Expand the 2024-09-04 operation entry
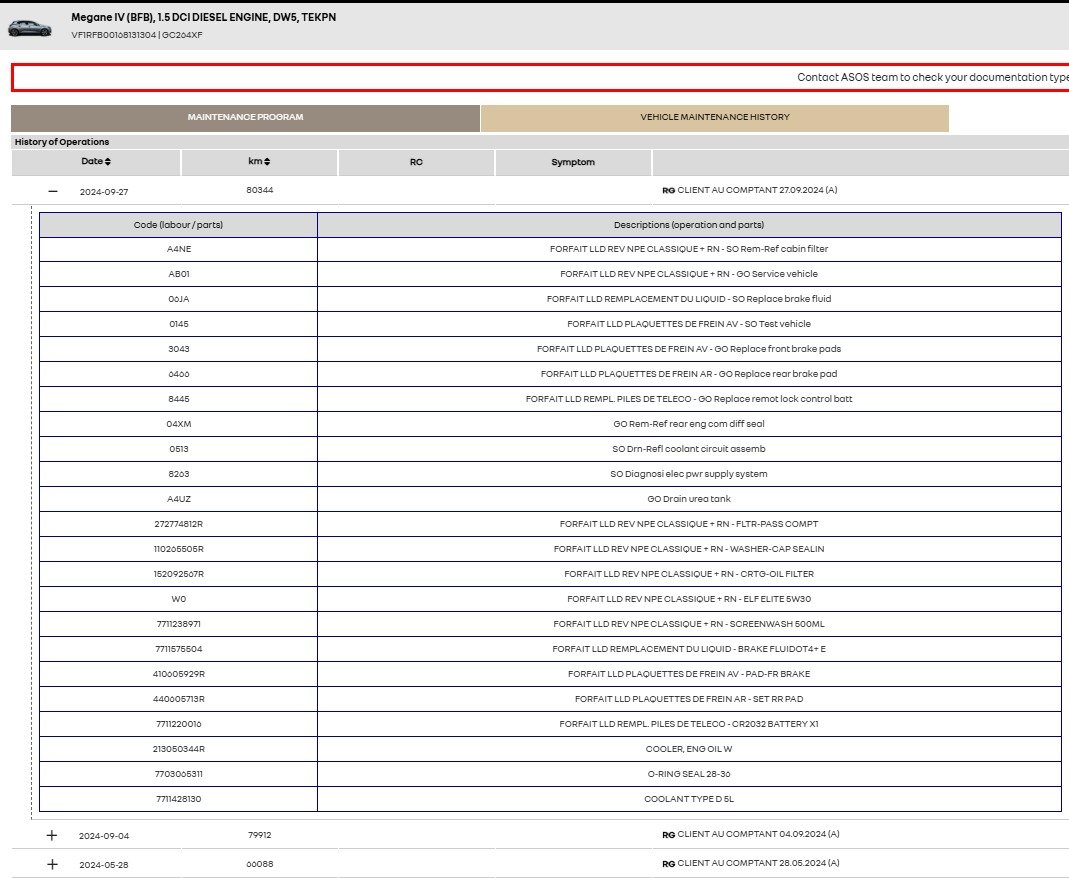The image size is (1069, 878). click(x=52, y=835)
